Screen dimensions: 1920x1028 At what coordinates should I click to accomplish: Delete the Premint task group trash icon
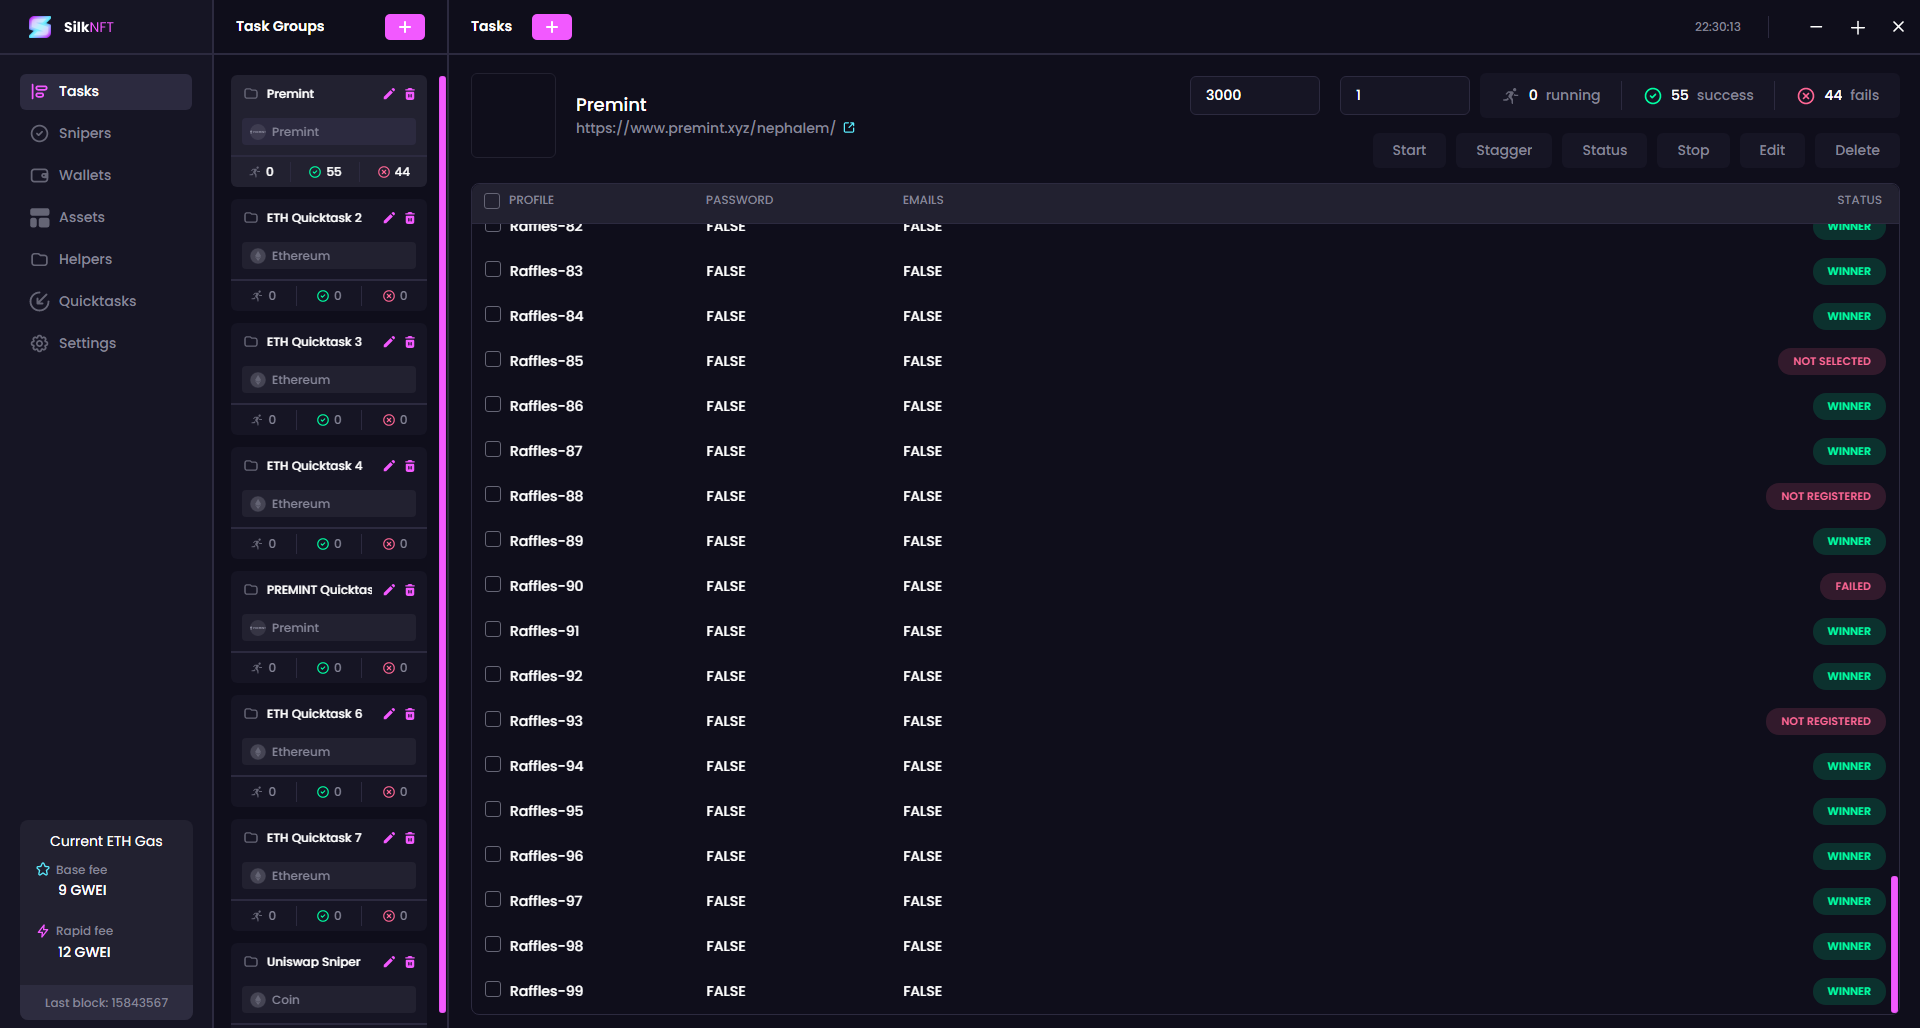(x=410, y=94)
